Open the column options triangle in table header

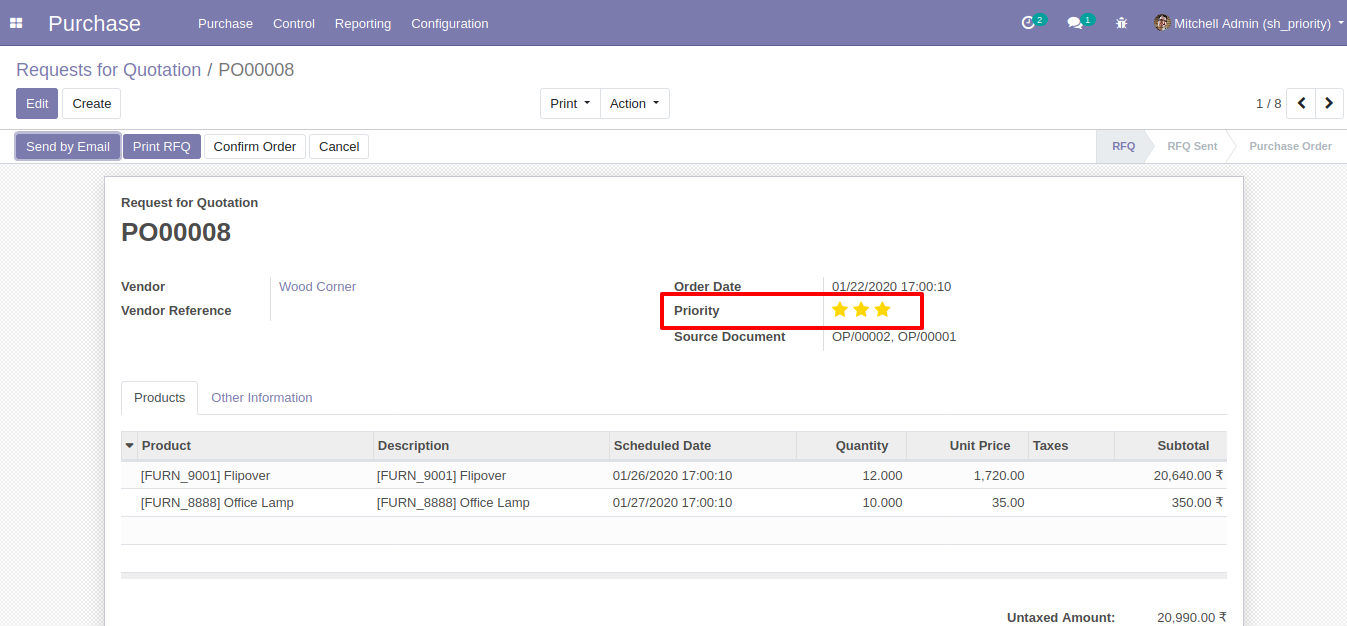(x=129, y=446)
